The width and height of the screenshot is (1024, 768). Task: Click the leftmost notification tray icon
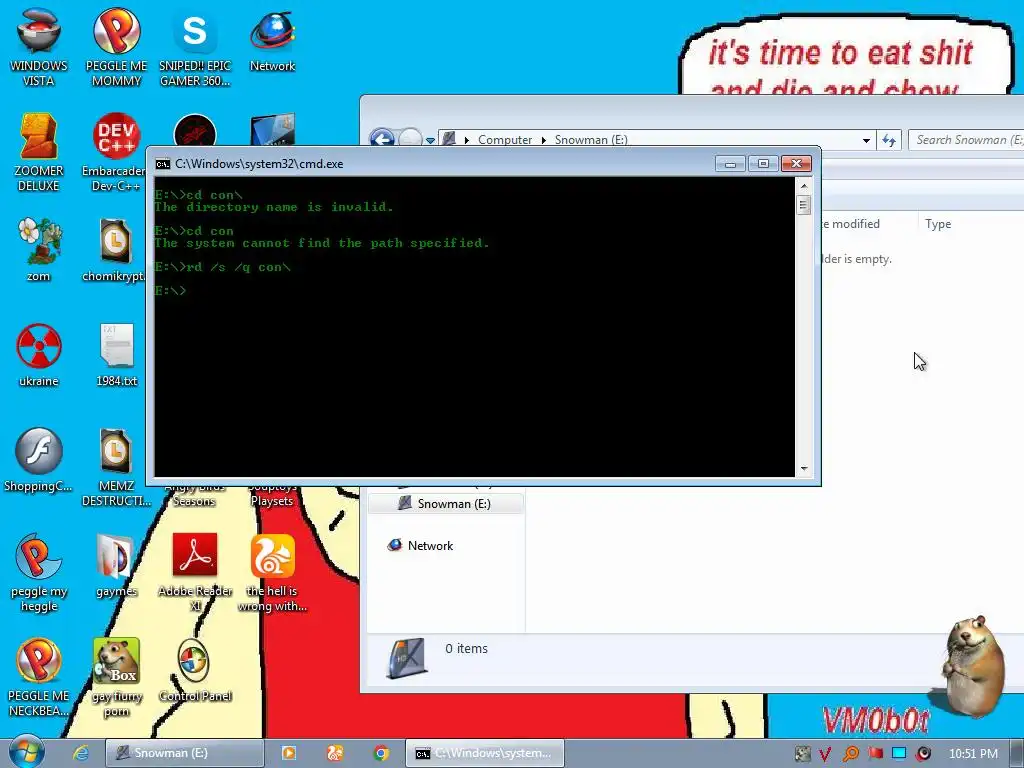pos(802,754)
